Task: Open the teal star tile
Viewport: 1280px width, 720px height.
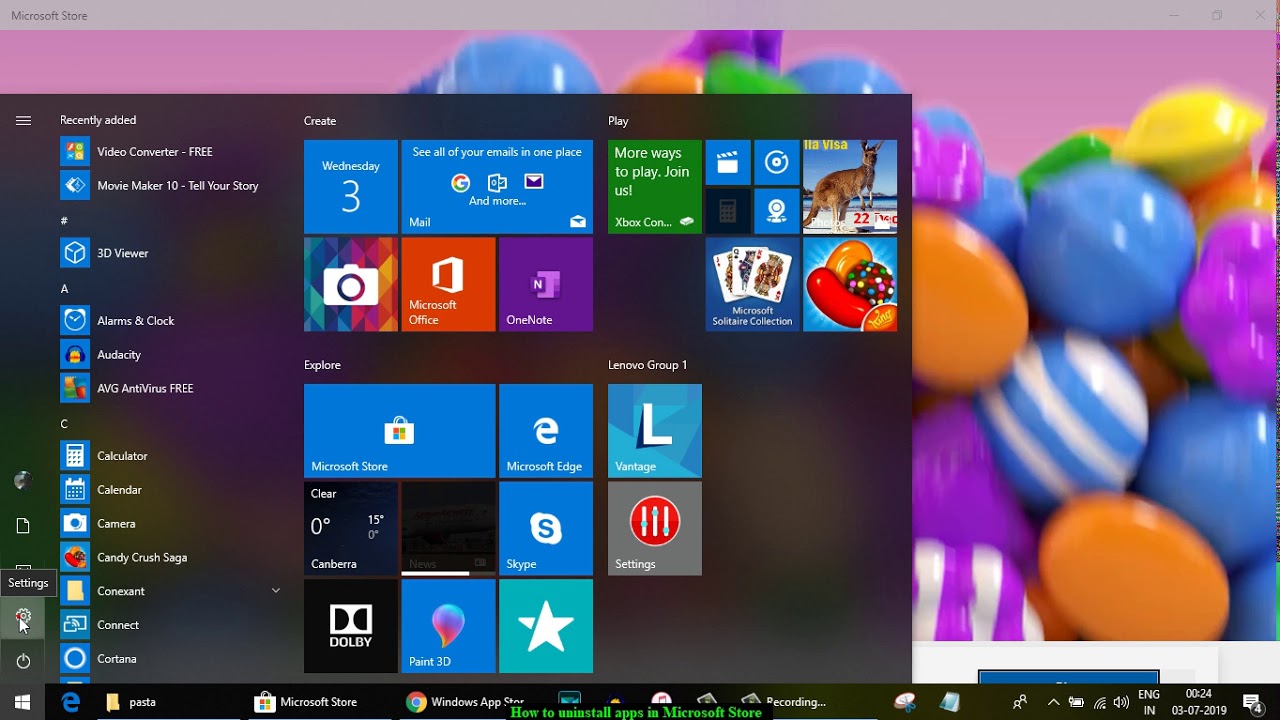Action: 546,626
